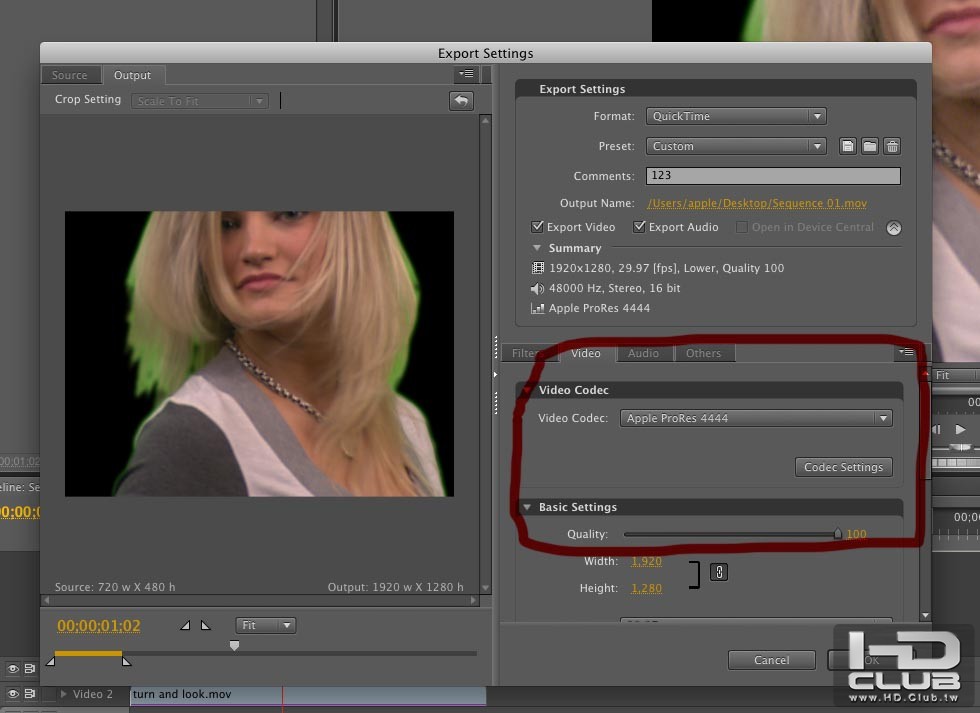Viewport: 980px width, 713px height.
Task: Delete the preset with the trash icon
Action: 892,146
